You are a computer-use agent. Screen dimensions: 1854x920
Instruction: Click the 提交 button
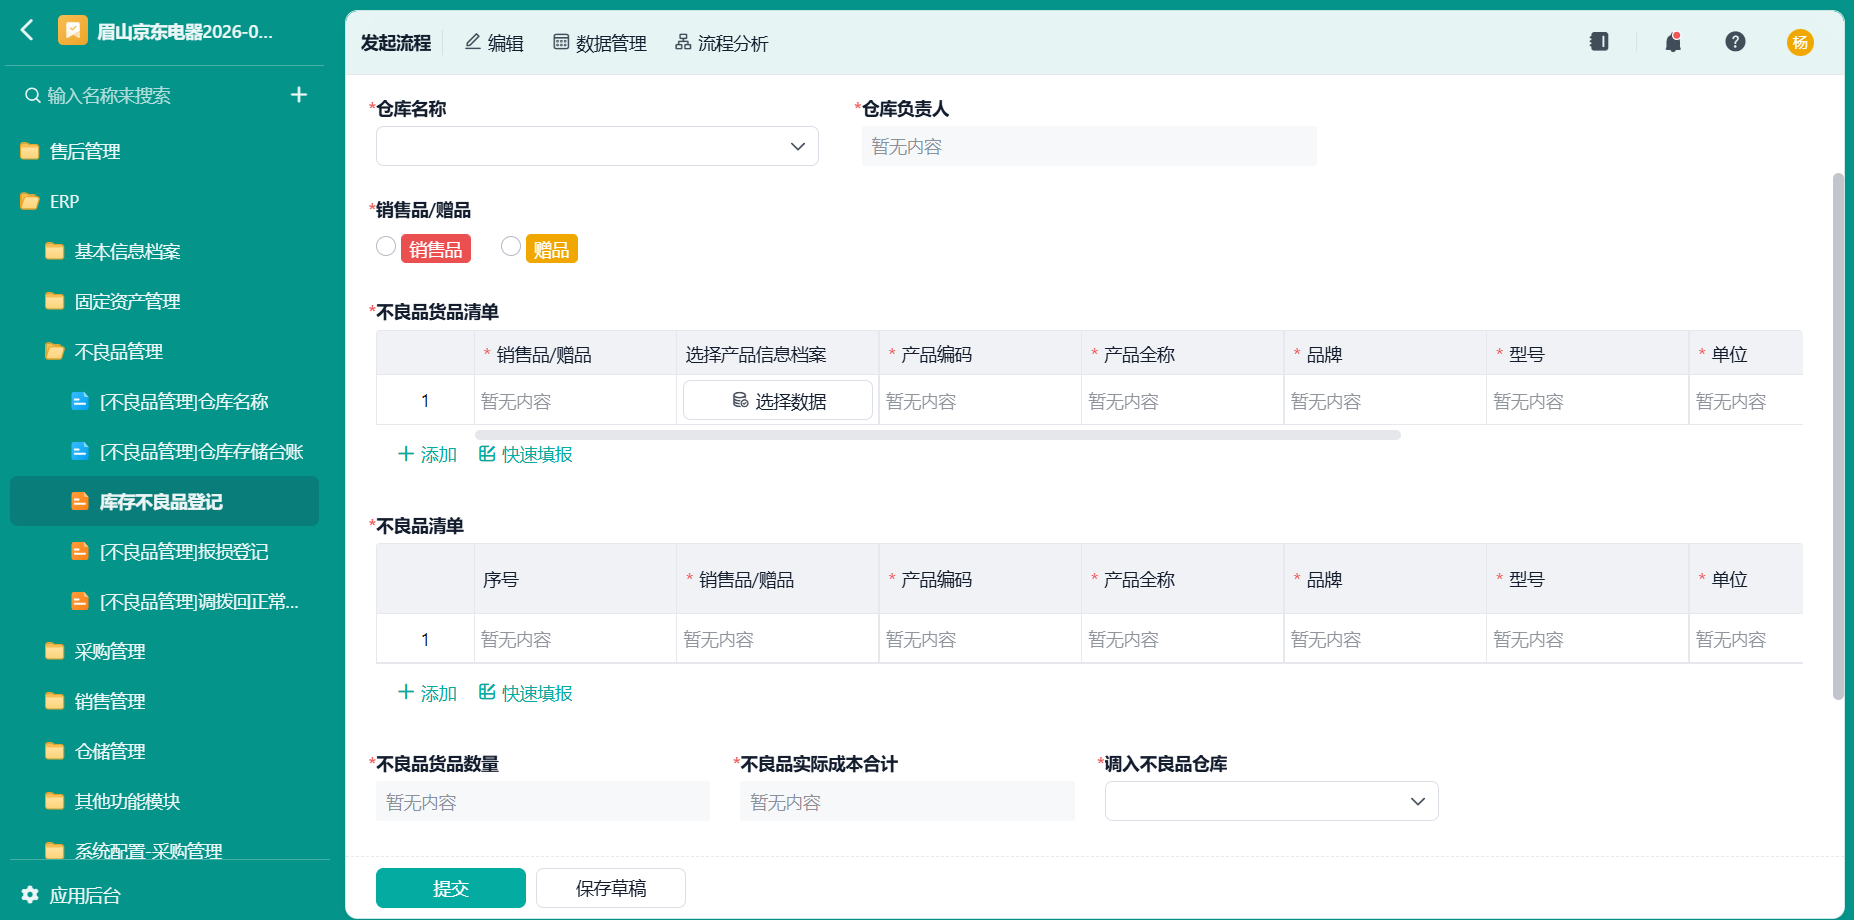tap(451, 888)
